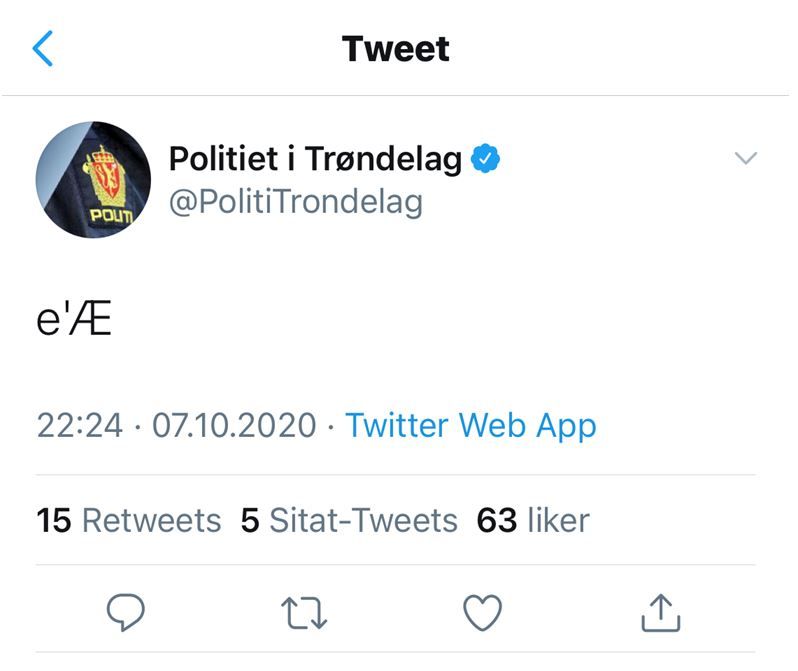View the 15 Retweets list
Screen dimensions: 798x671
128,520
